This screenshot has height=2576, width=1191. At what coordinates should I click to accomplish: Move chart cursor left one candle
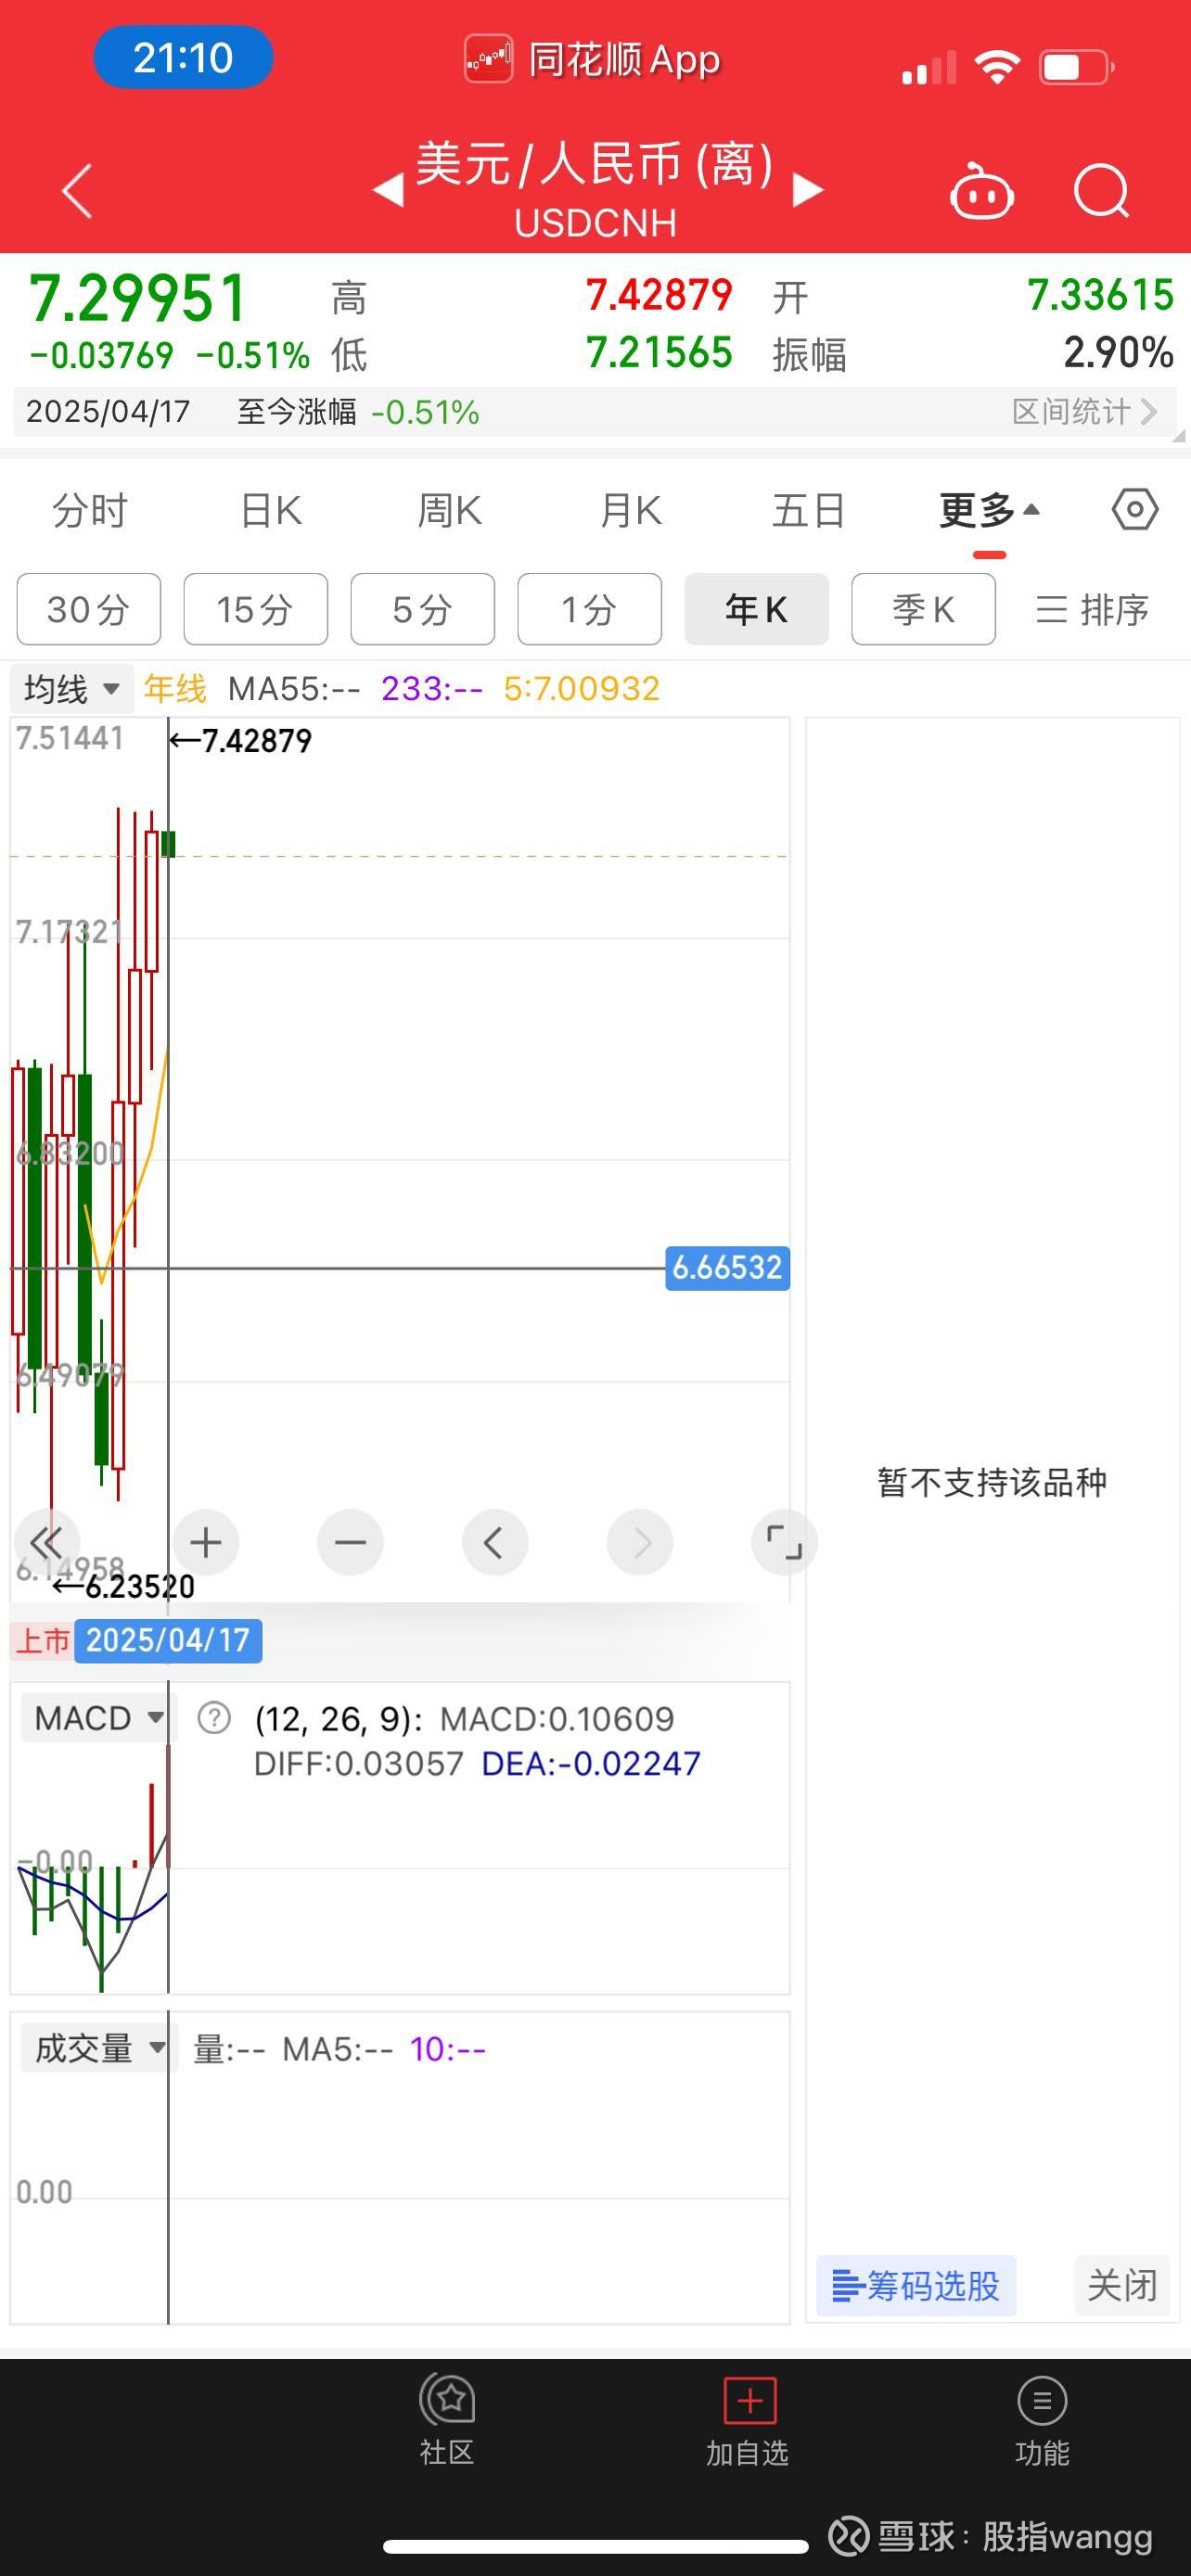click(x=495, y=1542)
